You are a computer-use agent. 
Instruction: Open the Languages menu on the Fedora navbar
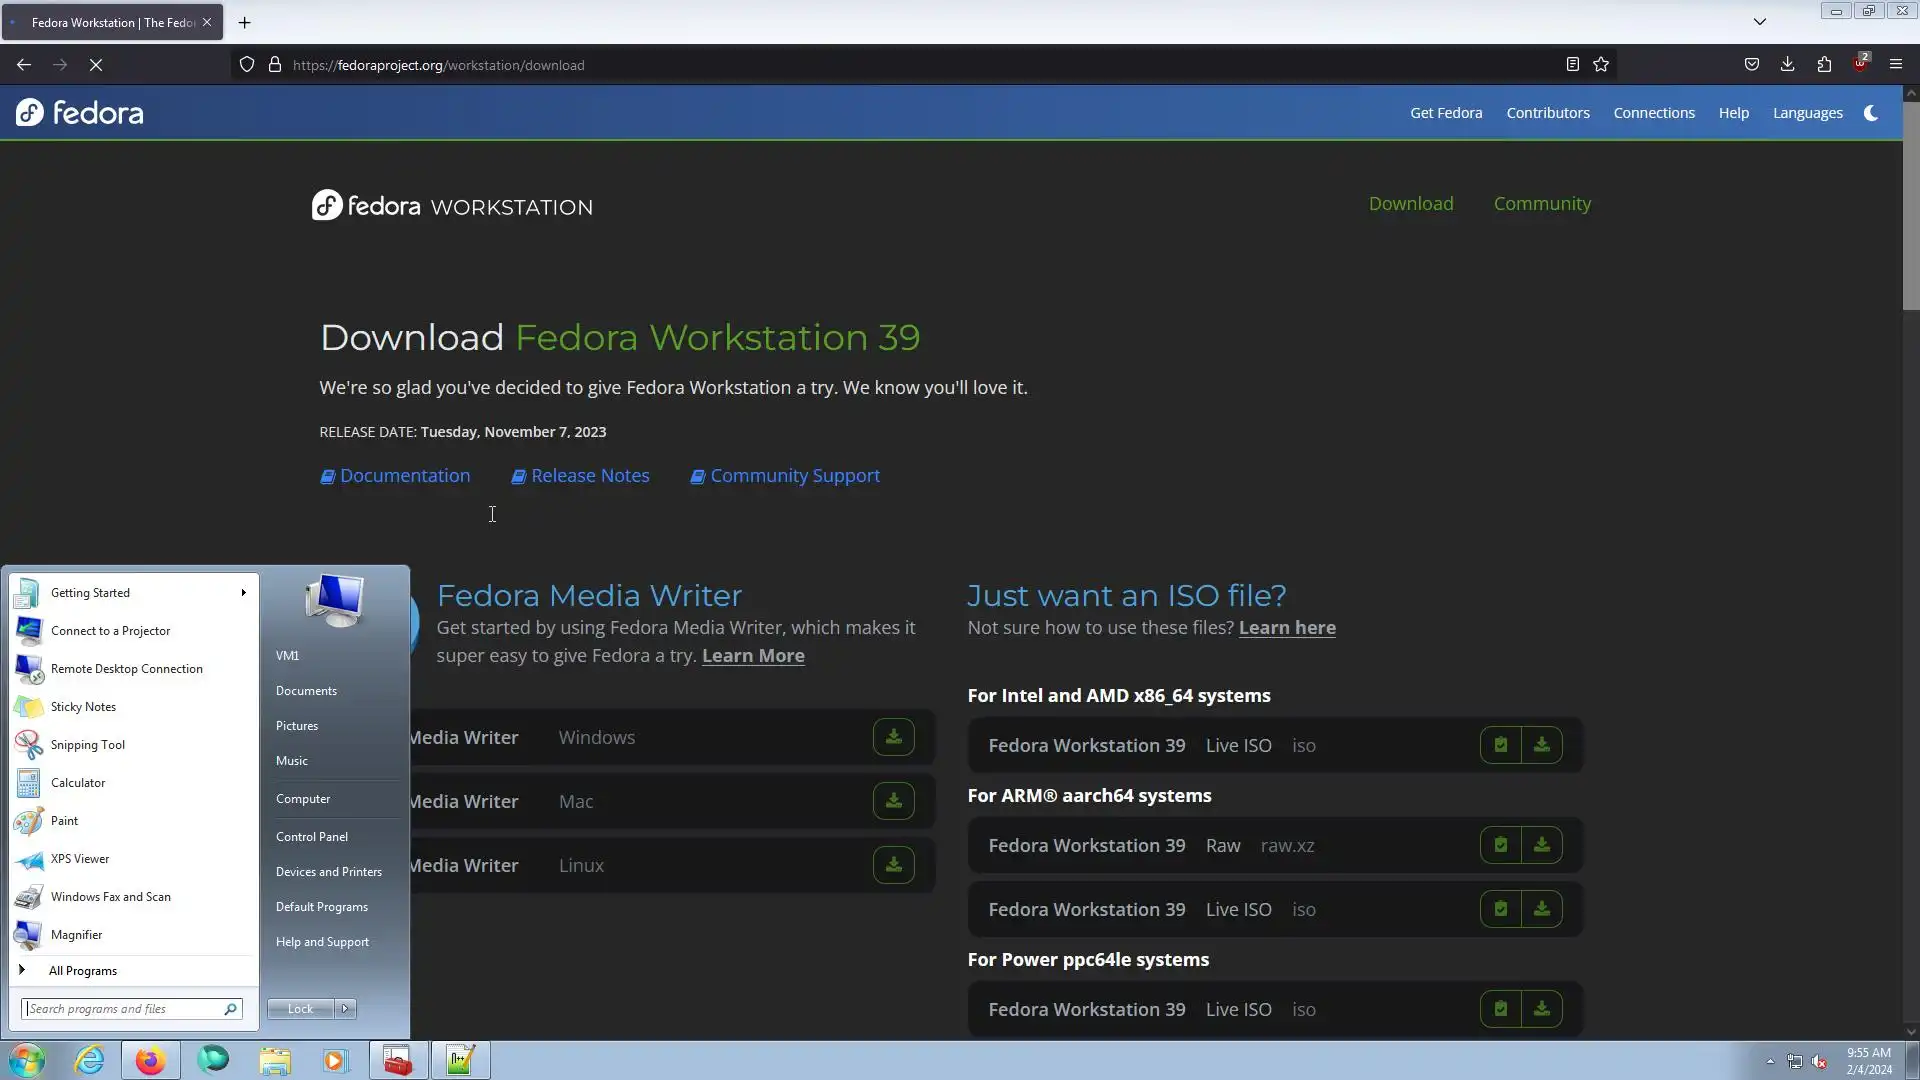pyautogui.click(x=1807, y=113)
